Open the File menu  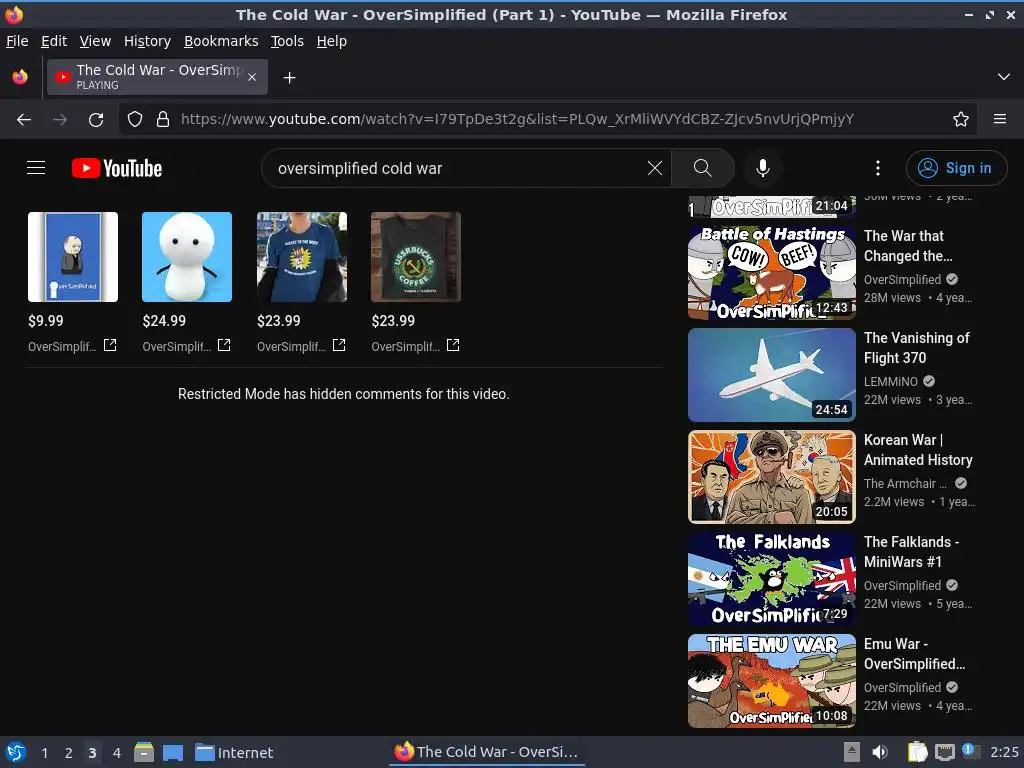point(17,41)
